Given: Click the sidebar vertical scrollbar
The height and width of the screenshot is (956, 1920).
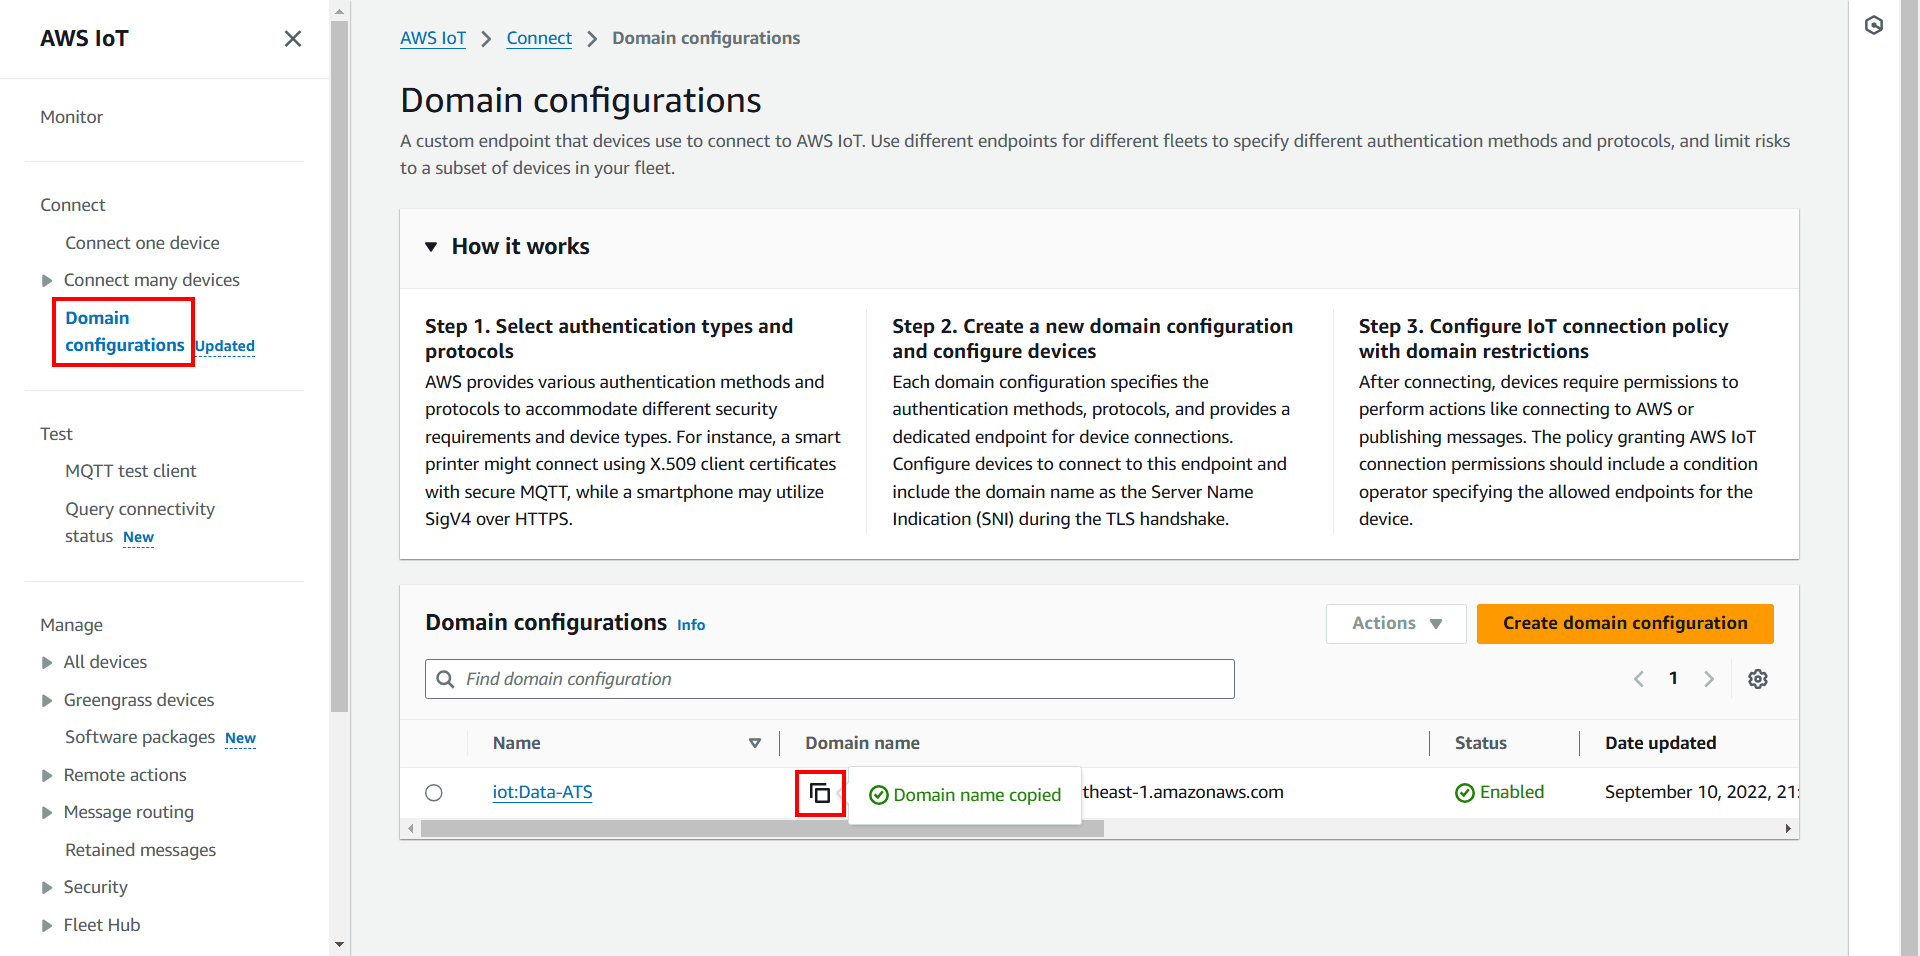Looking at the screenshot, I should 339,365.
